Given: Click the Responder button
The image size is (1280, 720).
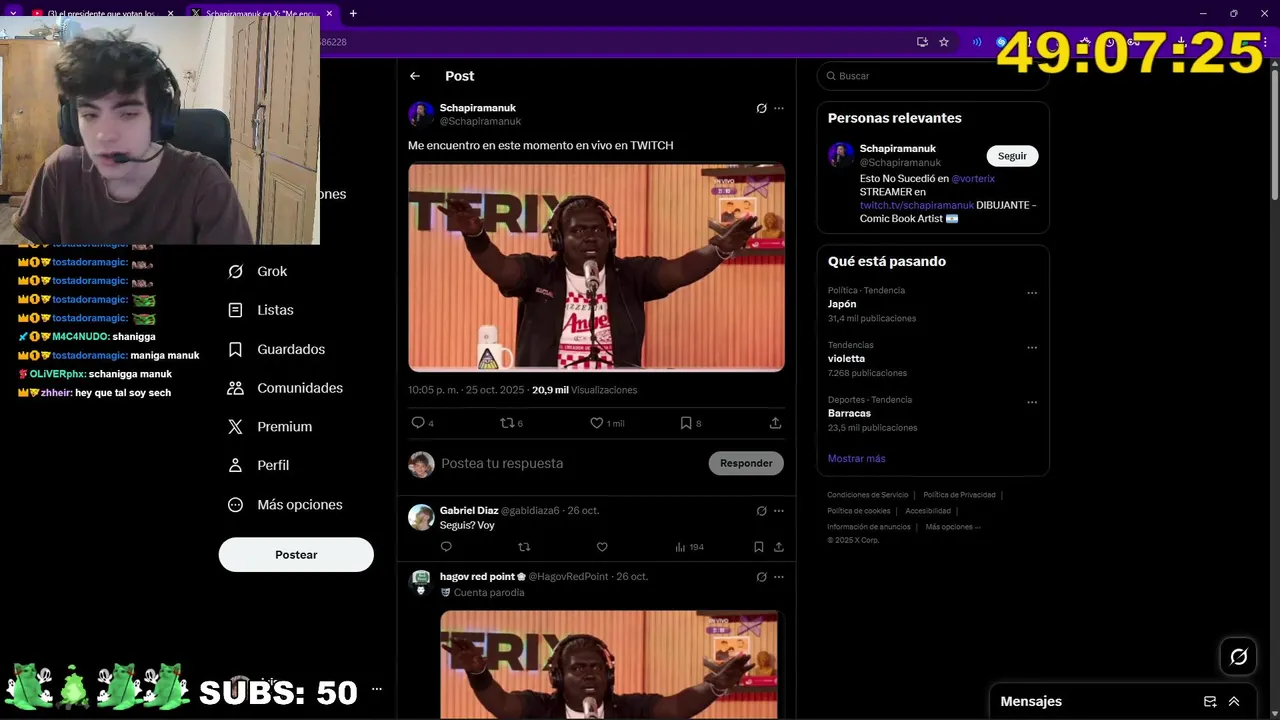Looking at the screenshot, I should (x=746, y=463).
